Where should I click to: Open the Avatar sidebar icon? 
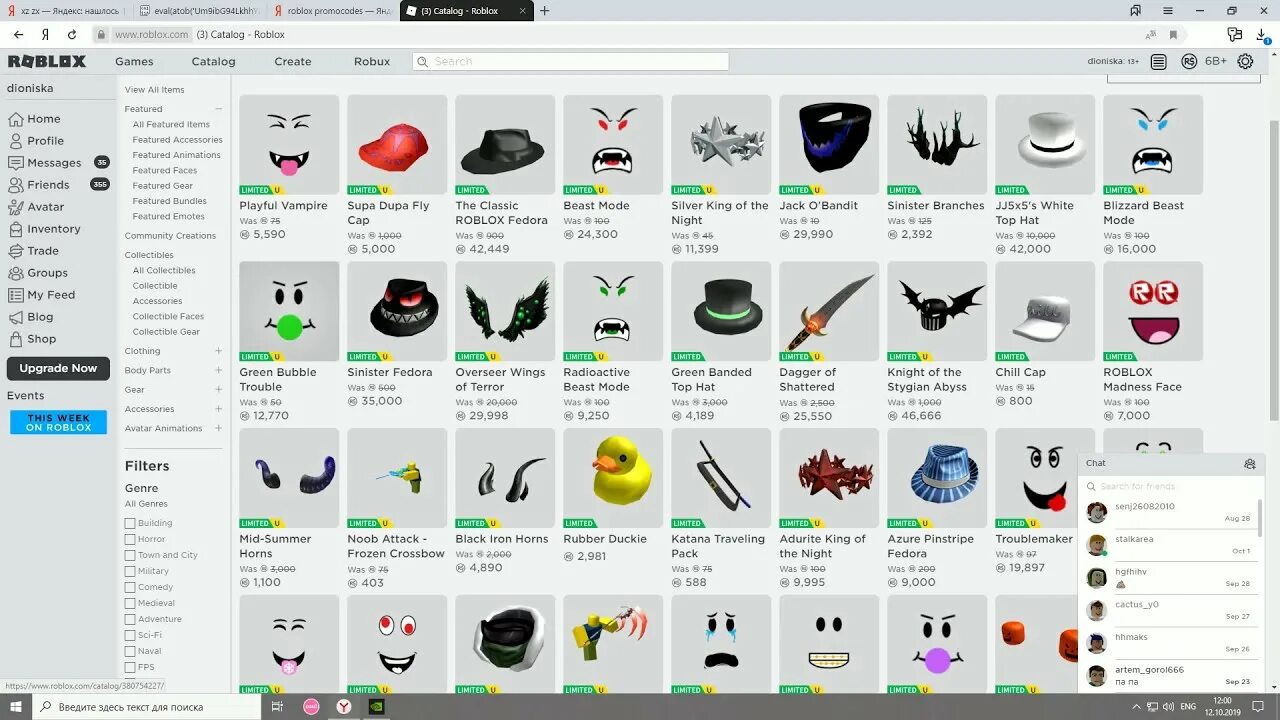click(x=15, y=207)
